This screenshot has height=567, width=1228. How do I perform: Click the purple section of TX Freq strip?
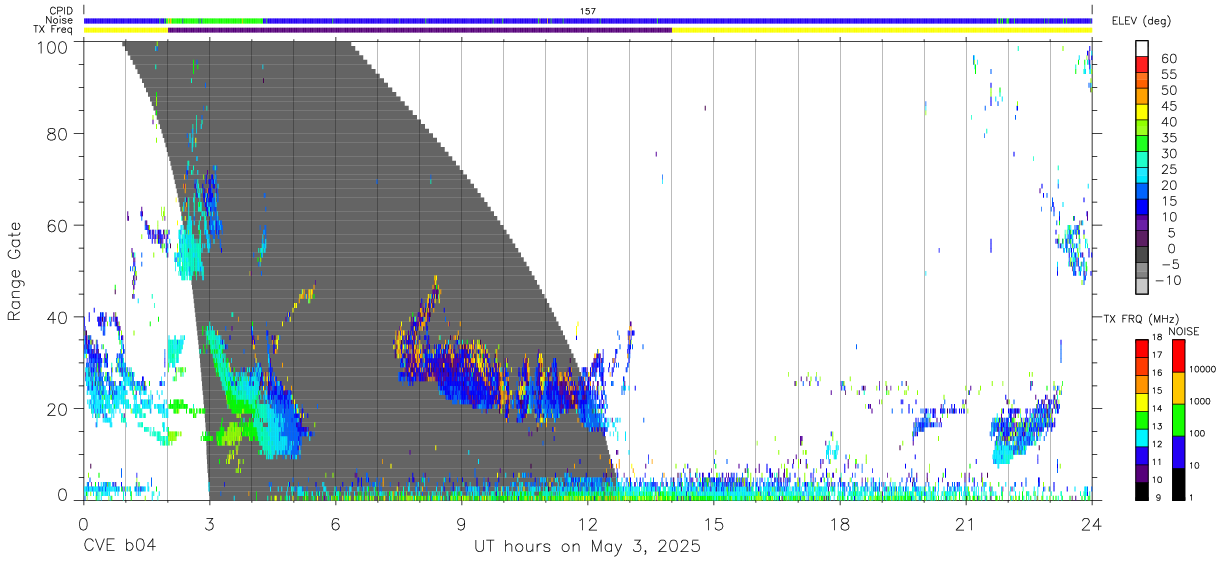[420, 30]
